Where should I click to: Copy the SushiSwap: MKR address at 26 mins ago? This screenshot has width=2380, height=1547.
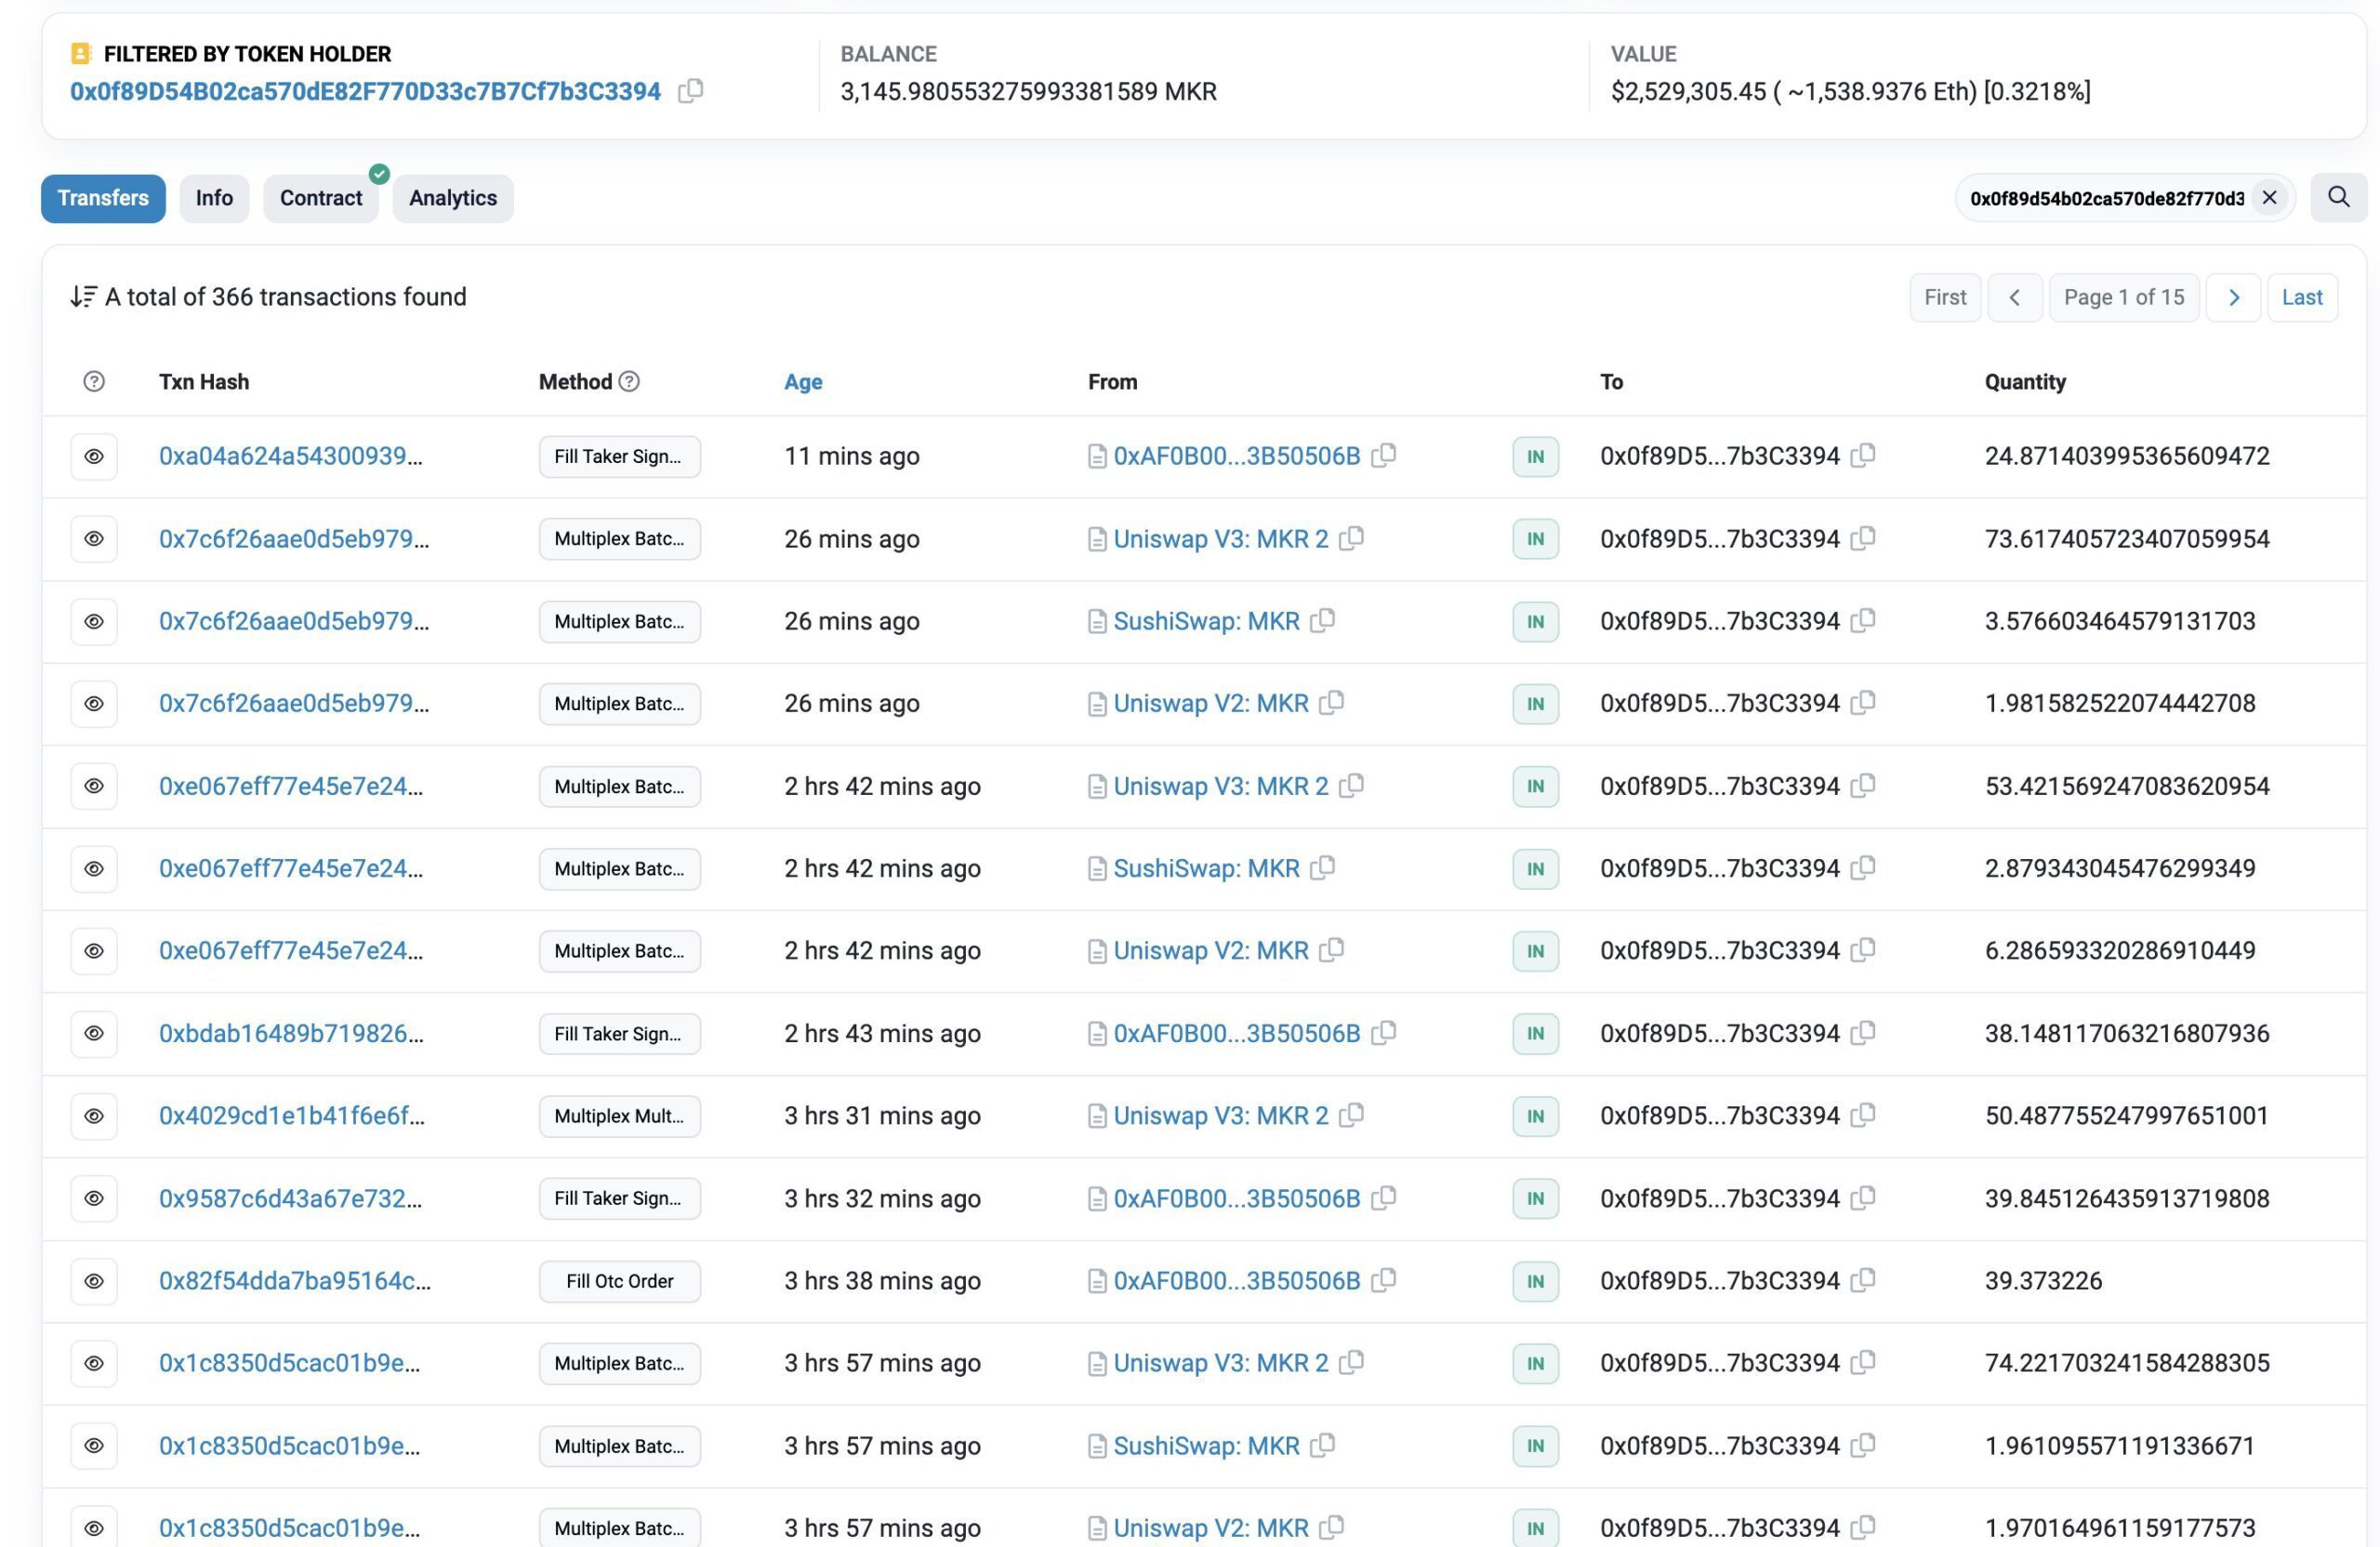(x=1322, y=621)
